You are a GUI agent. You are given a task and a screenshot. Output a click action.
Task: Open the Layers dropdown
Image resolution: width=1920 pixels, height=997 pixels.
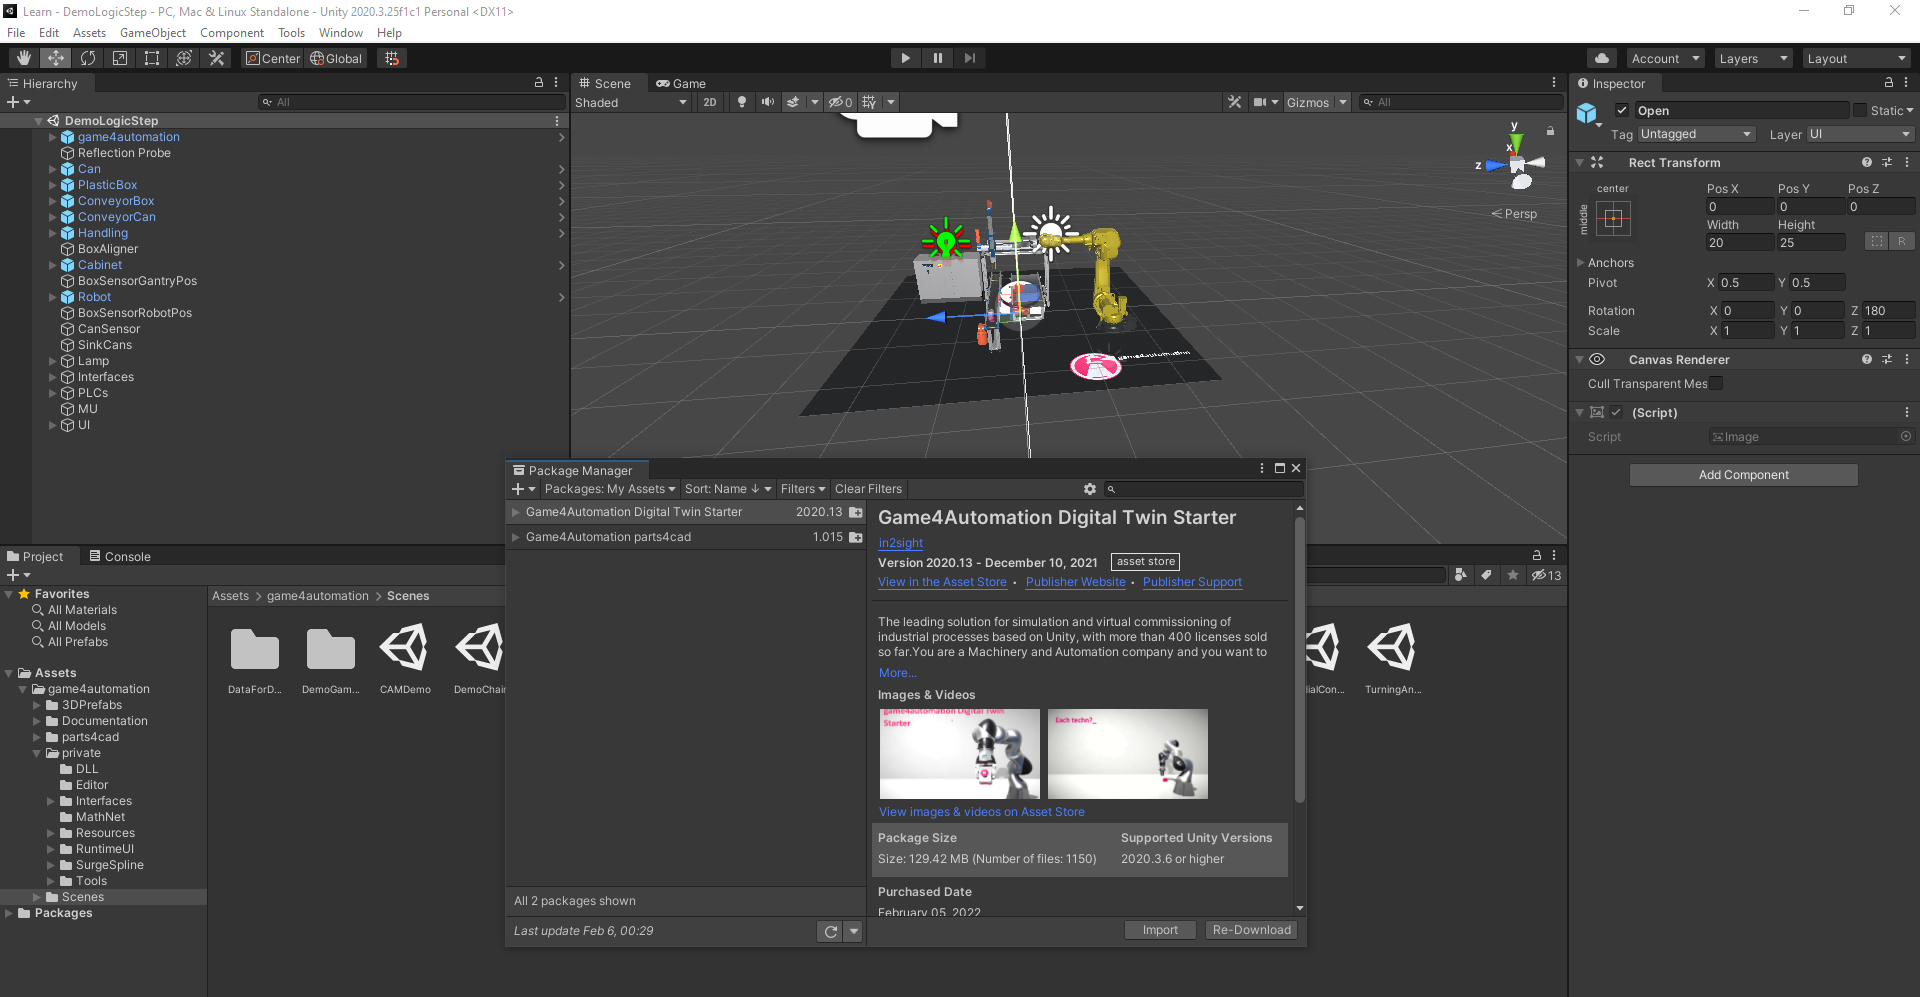(1753, 58)
